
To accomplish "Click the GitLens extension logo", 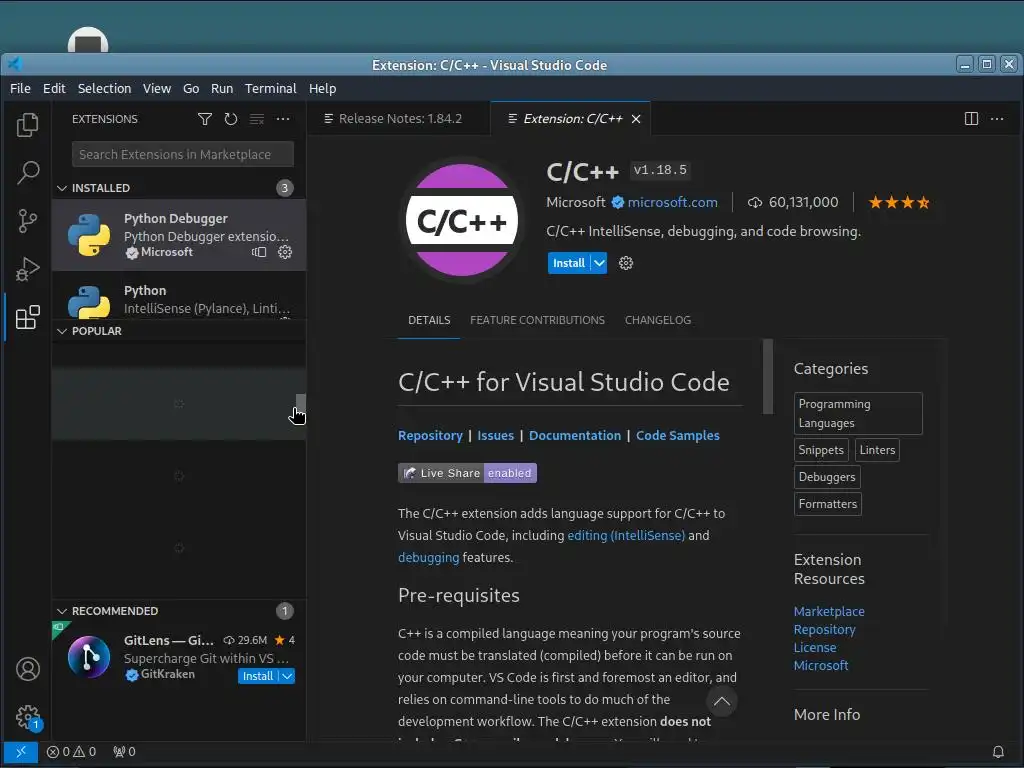I will [89, 657].
